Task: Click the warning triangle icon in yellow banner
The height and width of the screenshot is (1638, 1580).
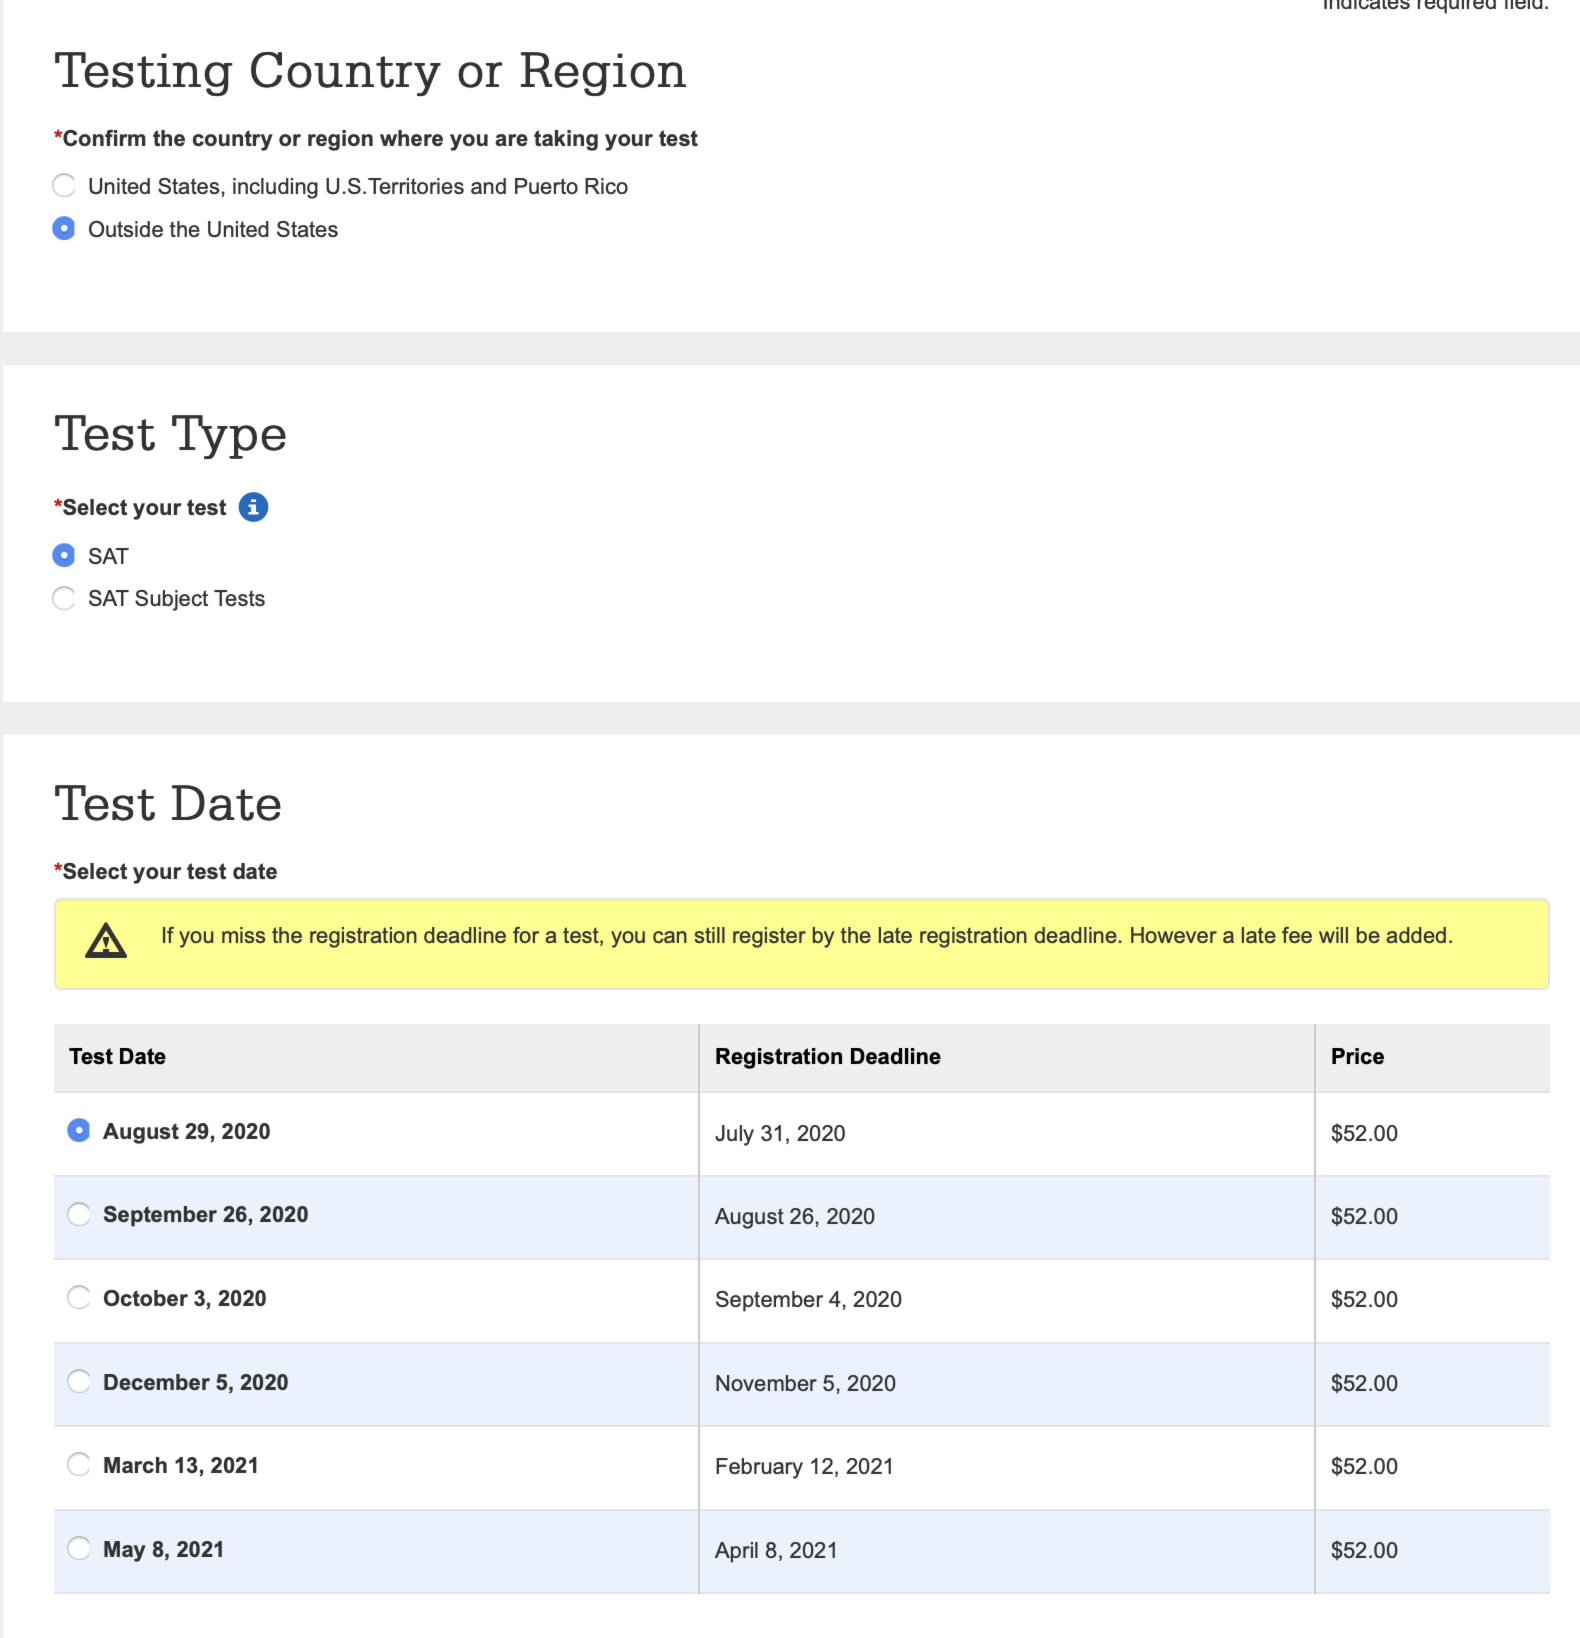Action: (106, 941)
